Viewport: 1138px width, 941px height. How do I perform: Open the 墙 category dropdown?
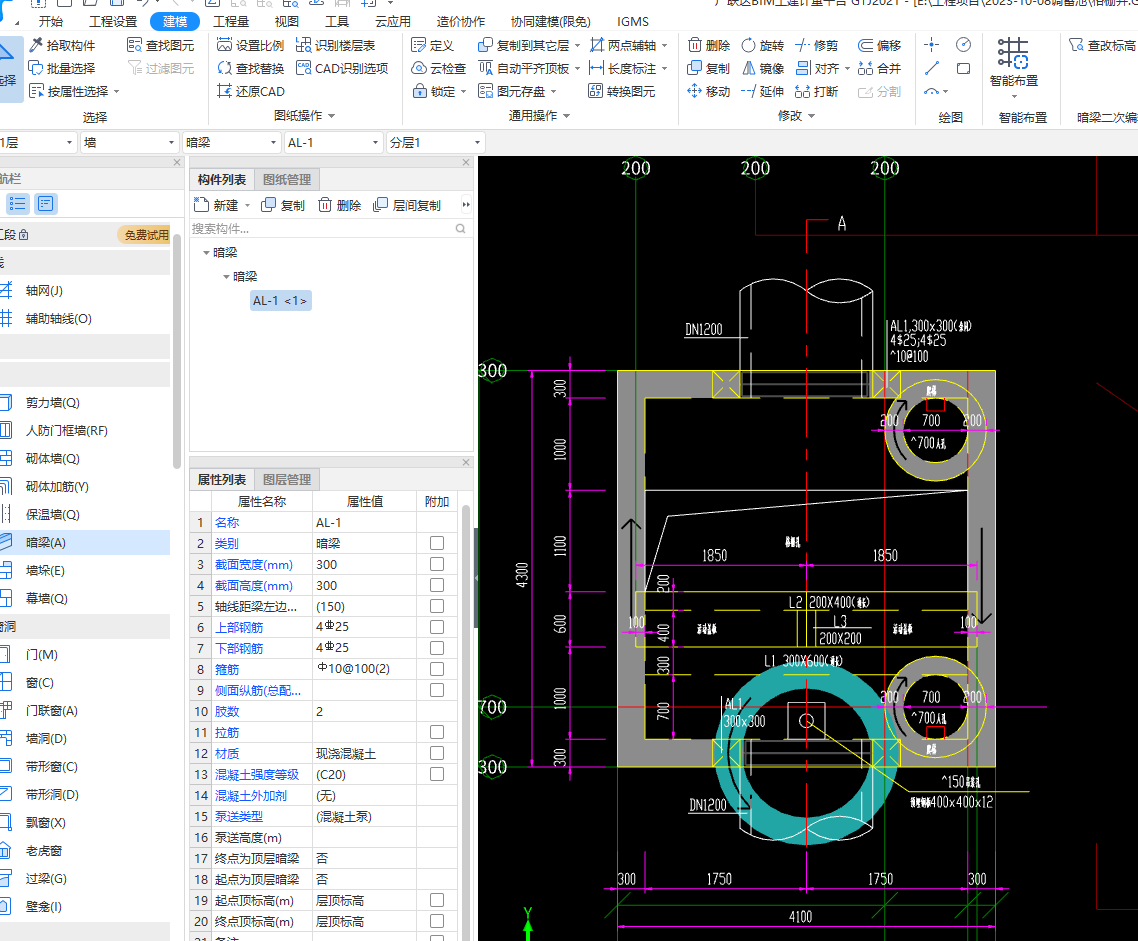click(x=128, y=142)
